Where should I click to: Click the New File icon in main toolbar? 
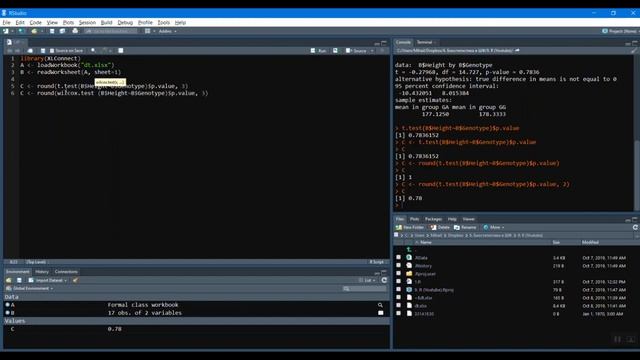(6, 31)
